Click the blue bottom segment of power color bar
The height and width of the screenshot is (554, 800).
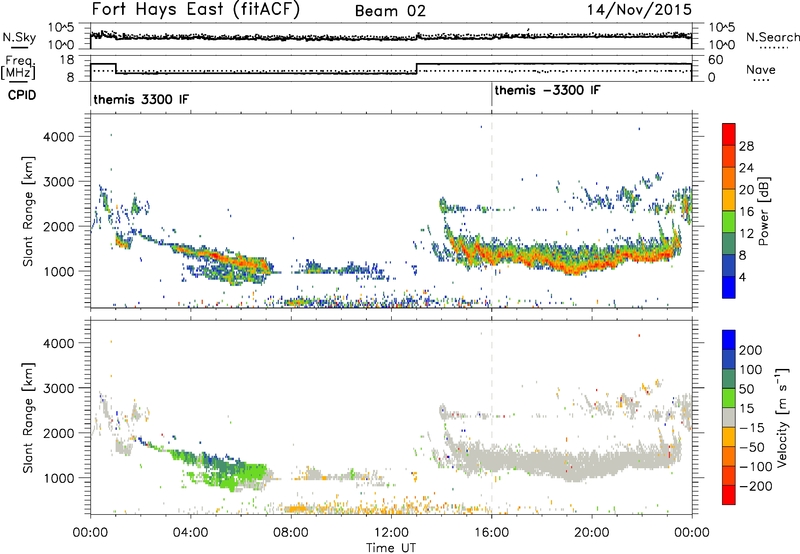coord(729,287)
